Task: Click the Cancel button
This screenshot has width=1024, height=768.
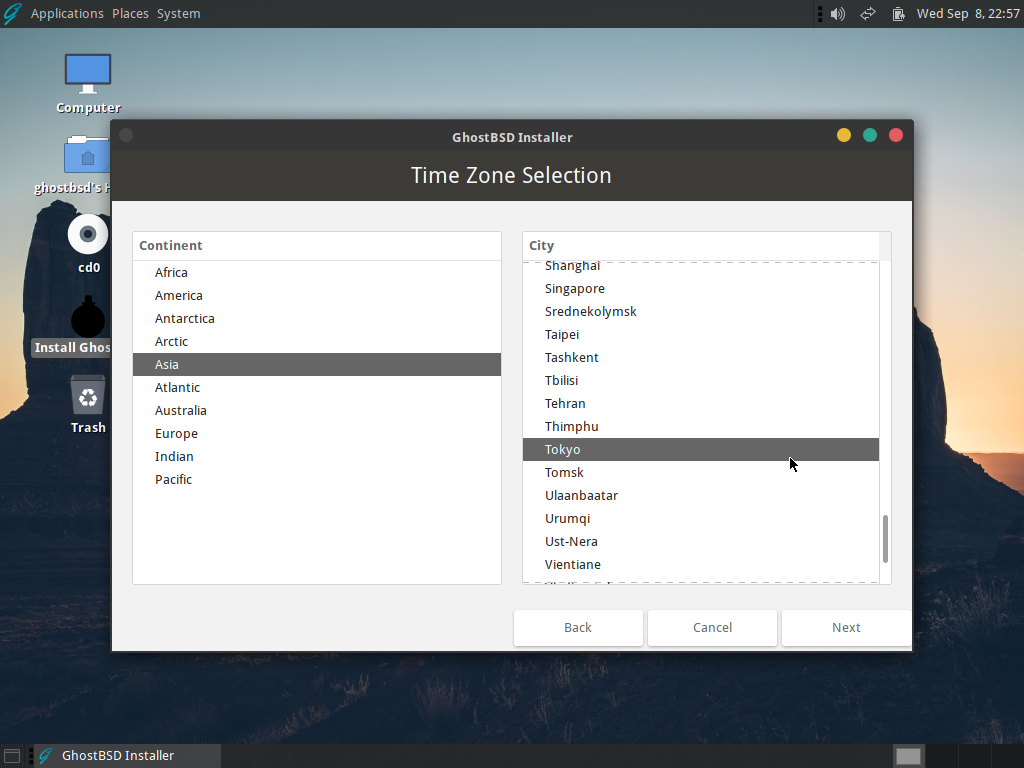Action: pyautogui.click(x=712, y=628)
